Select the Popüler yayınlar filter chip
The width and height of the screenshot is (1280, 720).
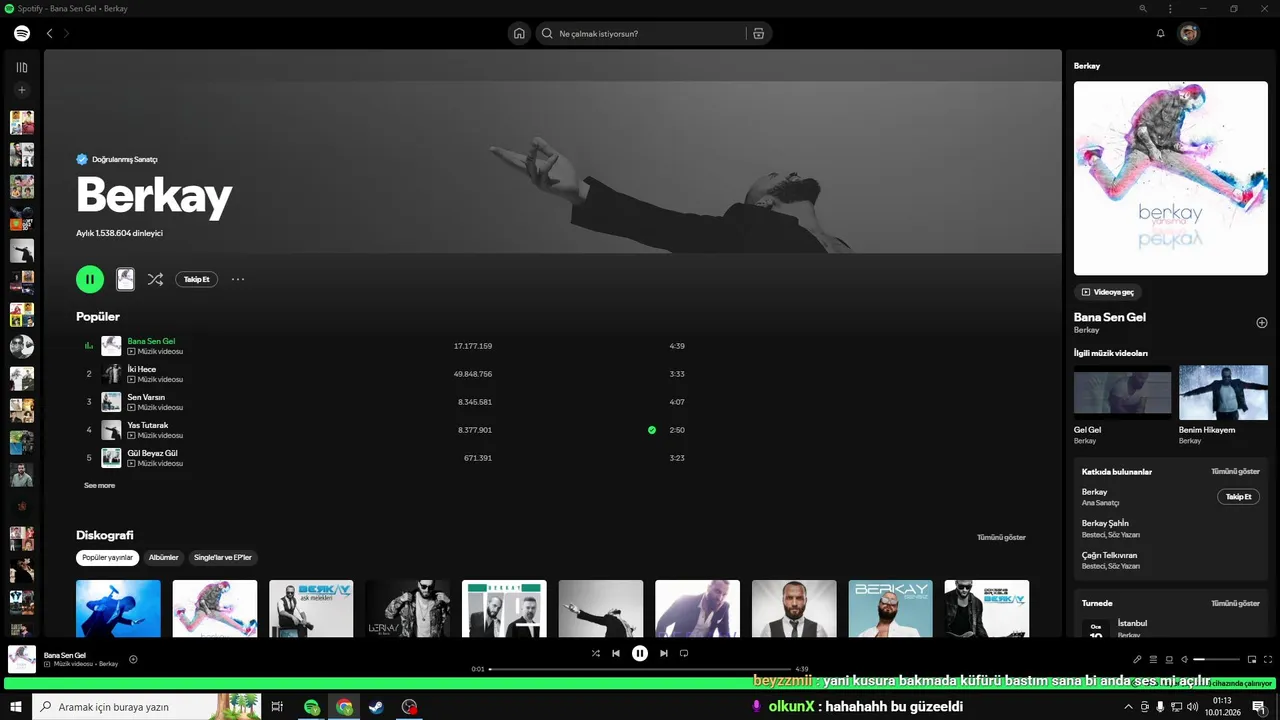click(x=107, y=557)
